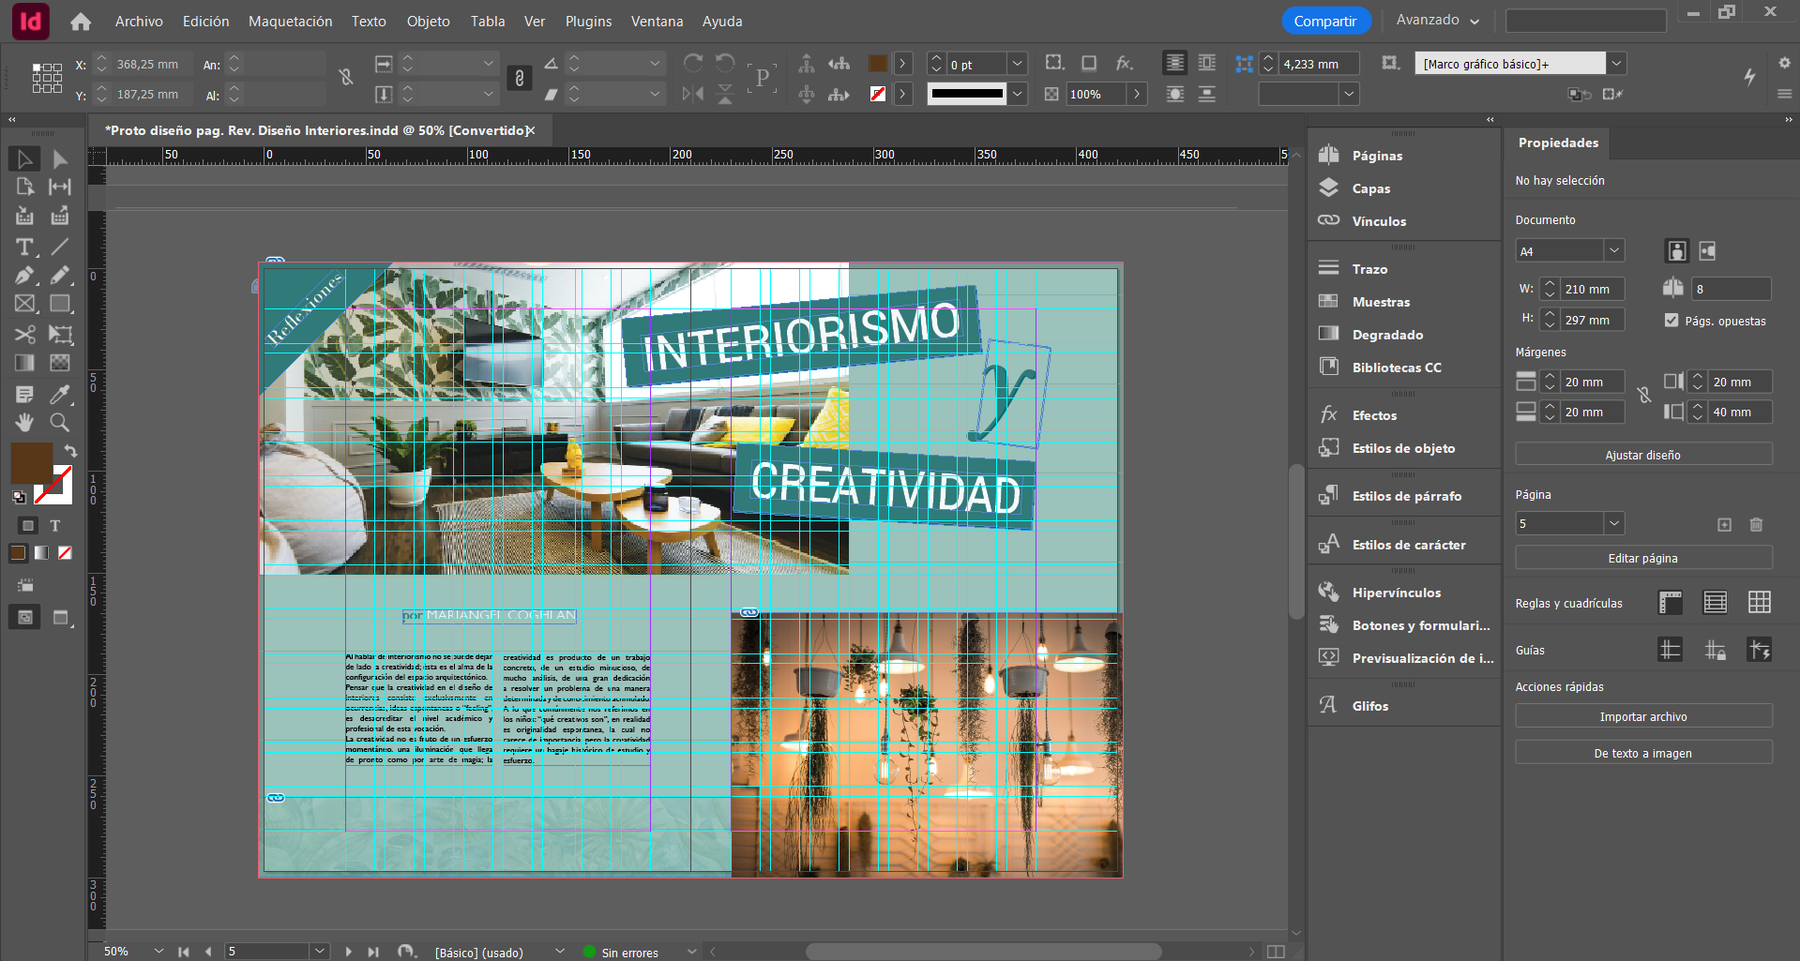
Task: Open the Objeto menu
Action: pyautogui.click(x=428, y=21)
